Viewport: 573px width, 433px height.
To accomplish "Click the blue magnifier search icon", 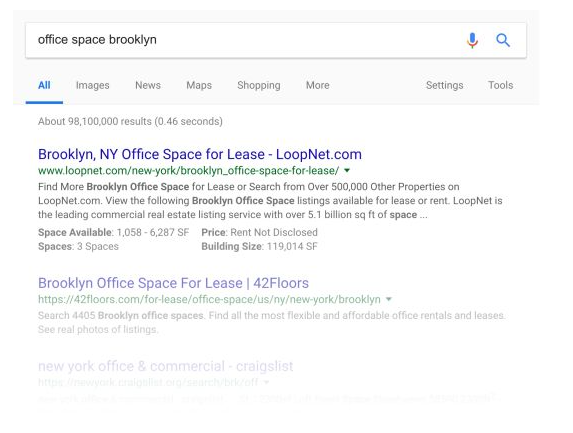I will coord(503,40).
